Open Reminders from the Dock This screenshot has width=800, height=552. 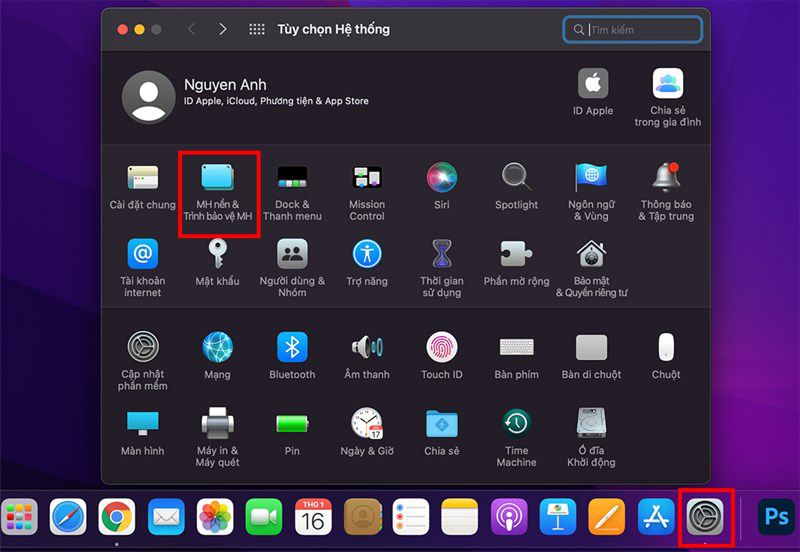click(411, 517)
